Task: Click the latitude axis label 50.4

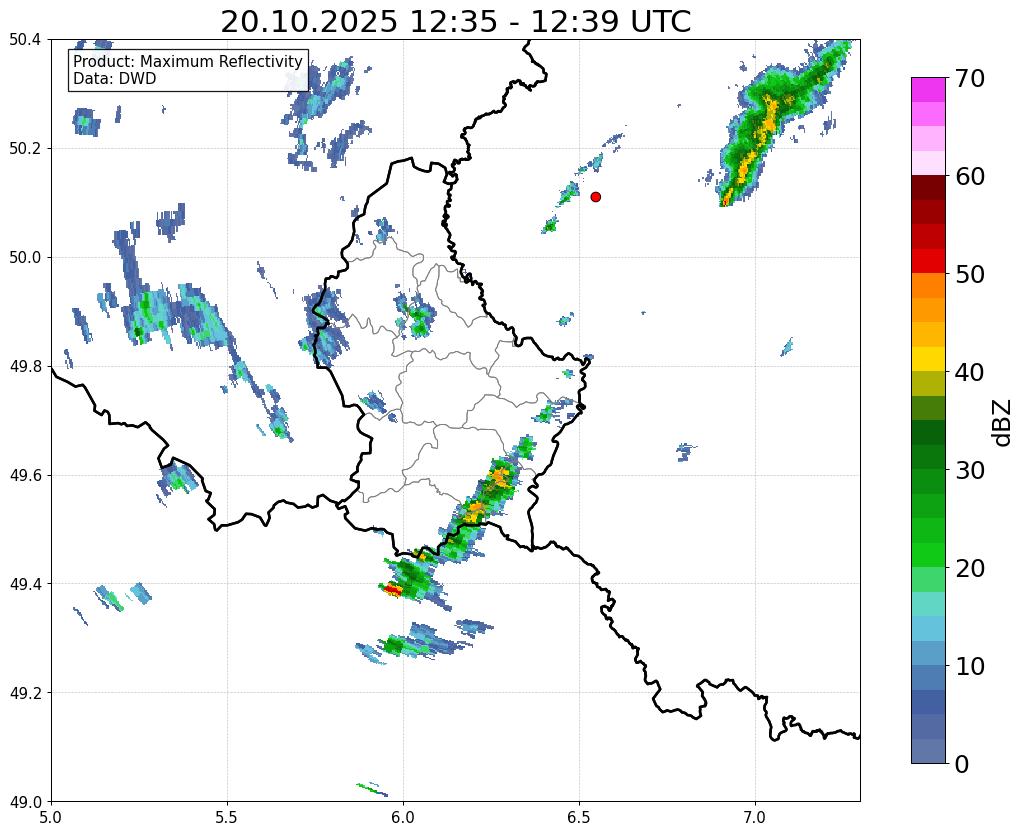Action: [25, 40]
